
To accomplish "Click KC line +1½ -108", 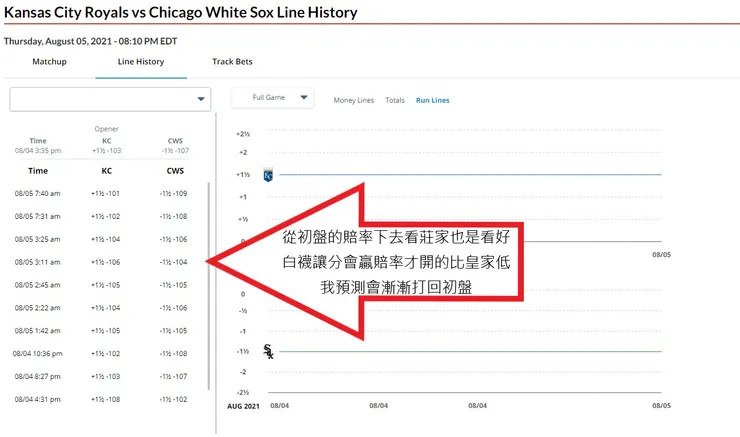I will point(106,399).
